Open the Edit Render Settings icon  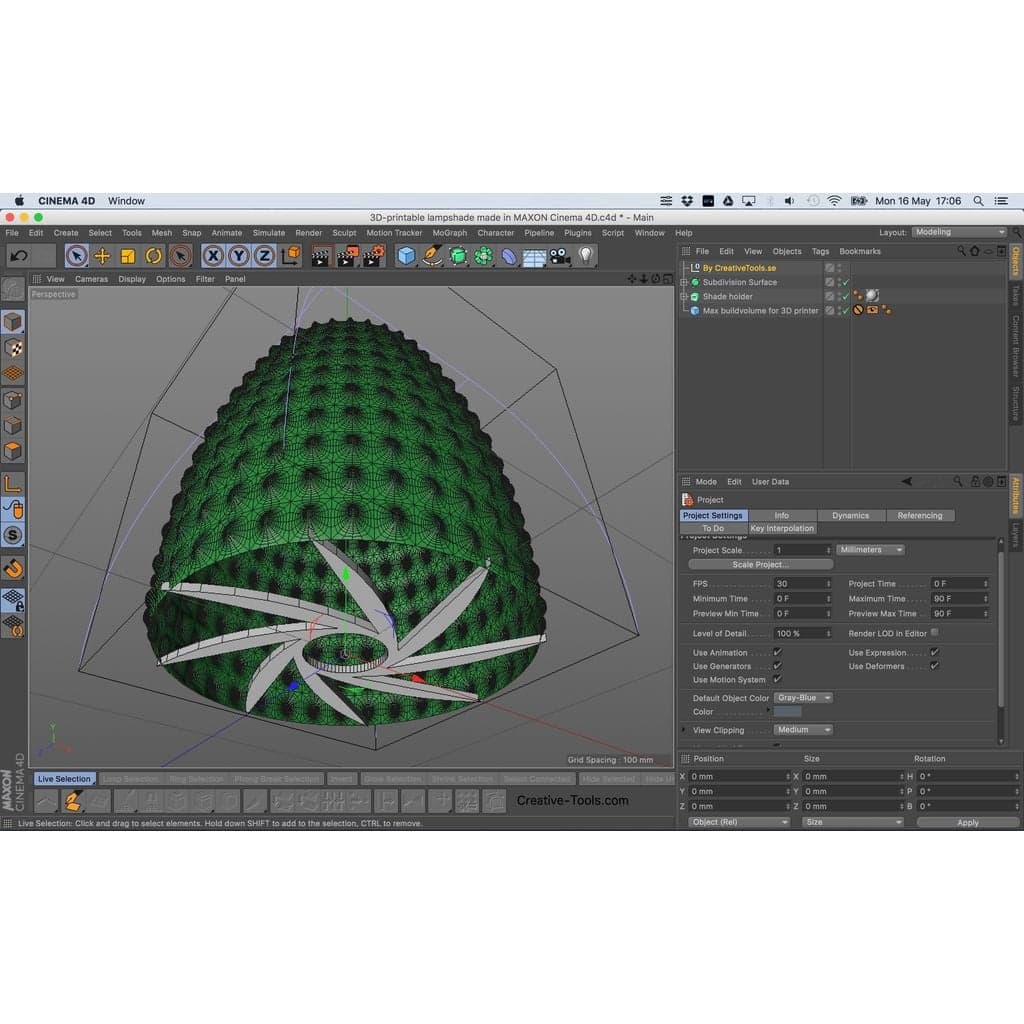click(x=374, y=256)
